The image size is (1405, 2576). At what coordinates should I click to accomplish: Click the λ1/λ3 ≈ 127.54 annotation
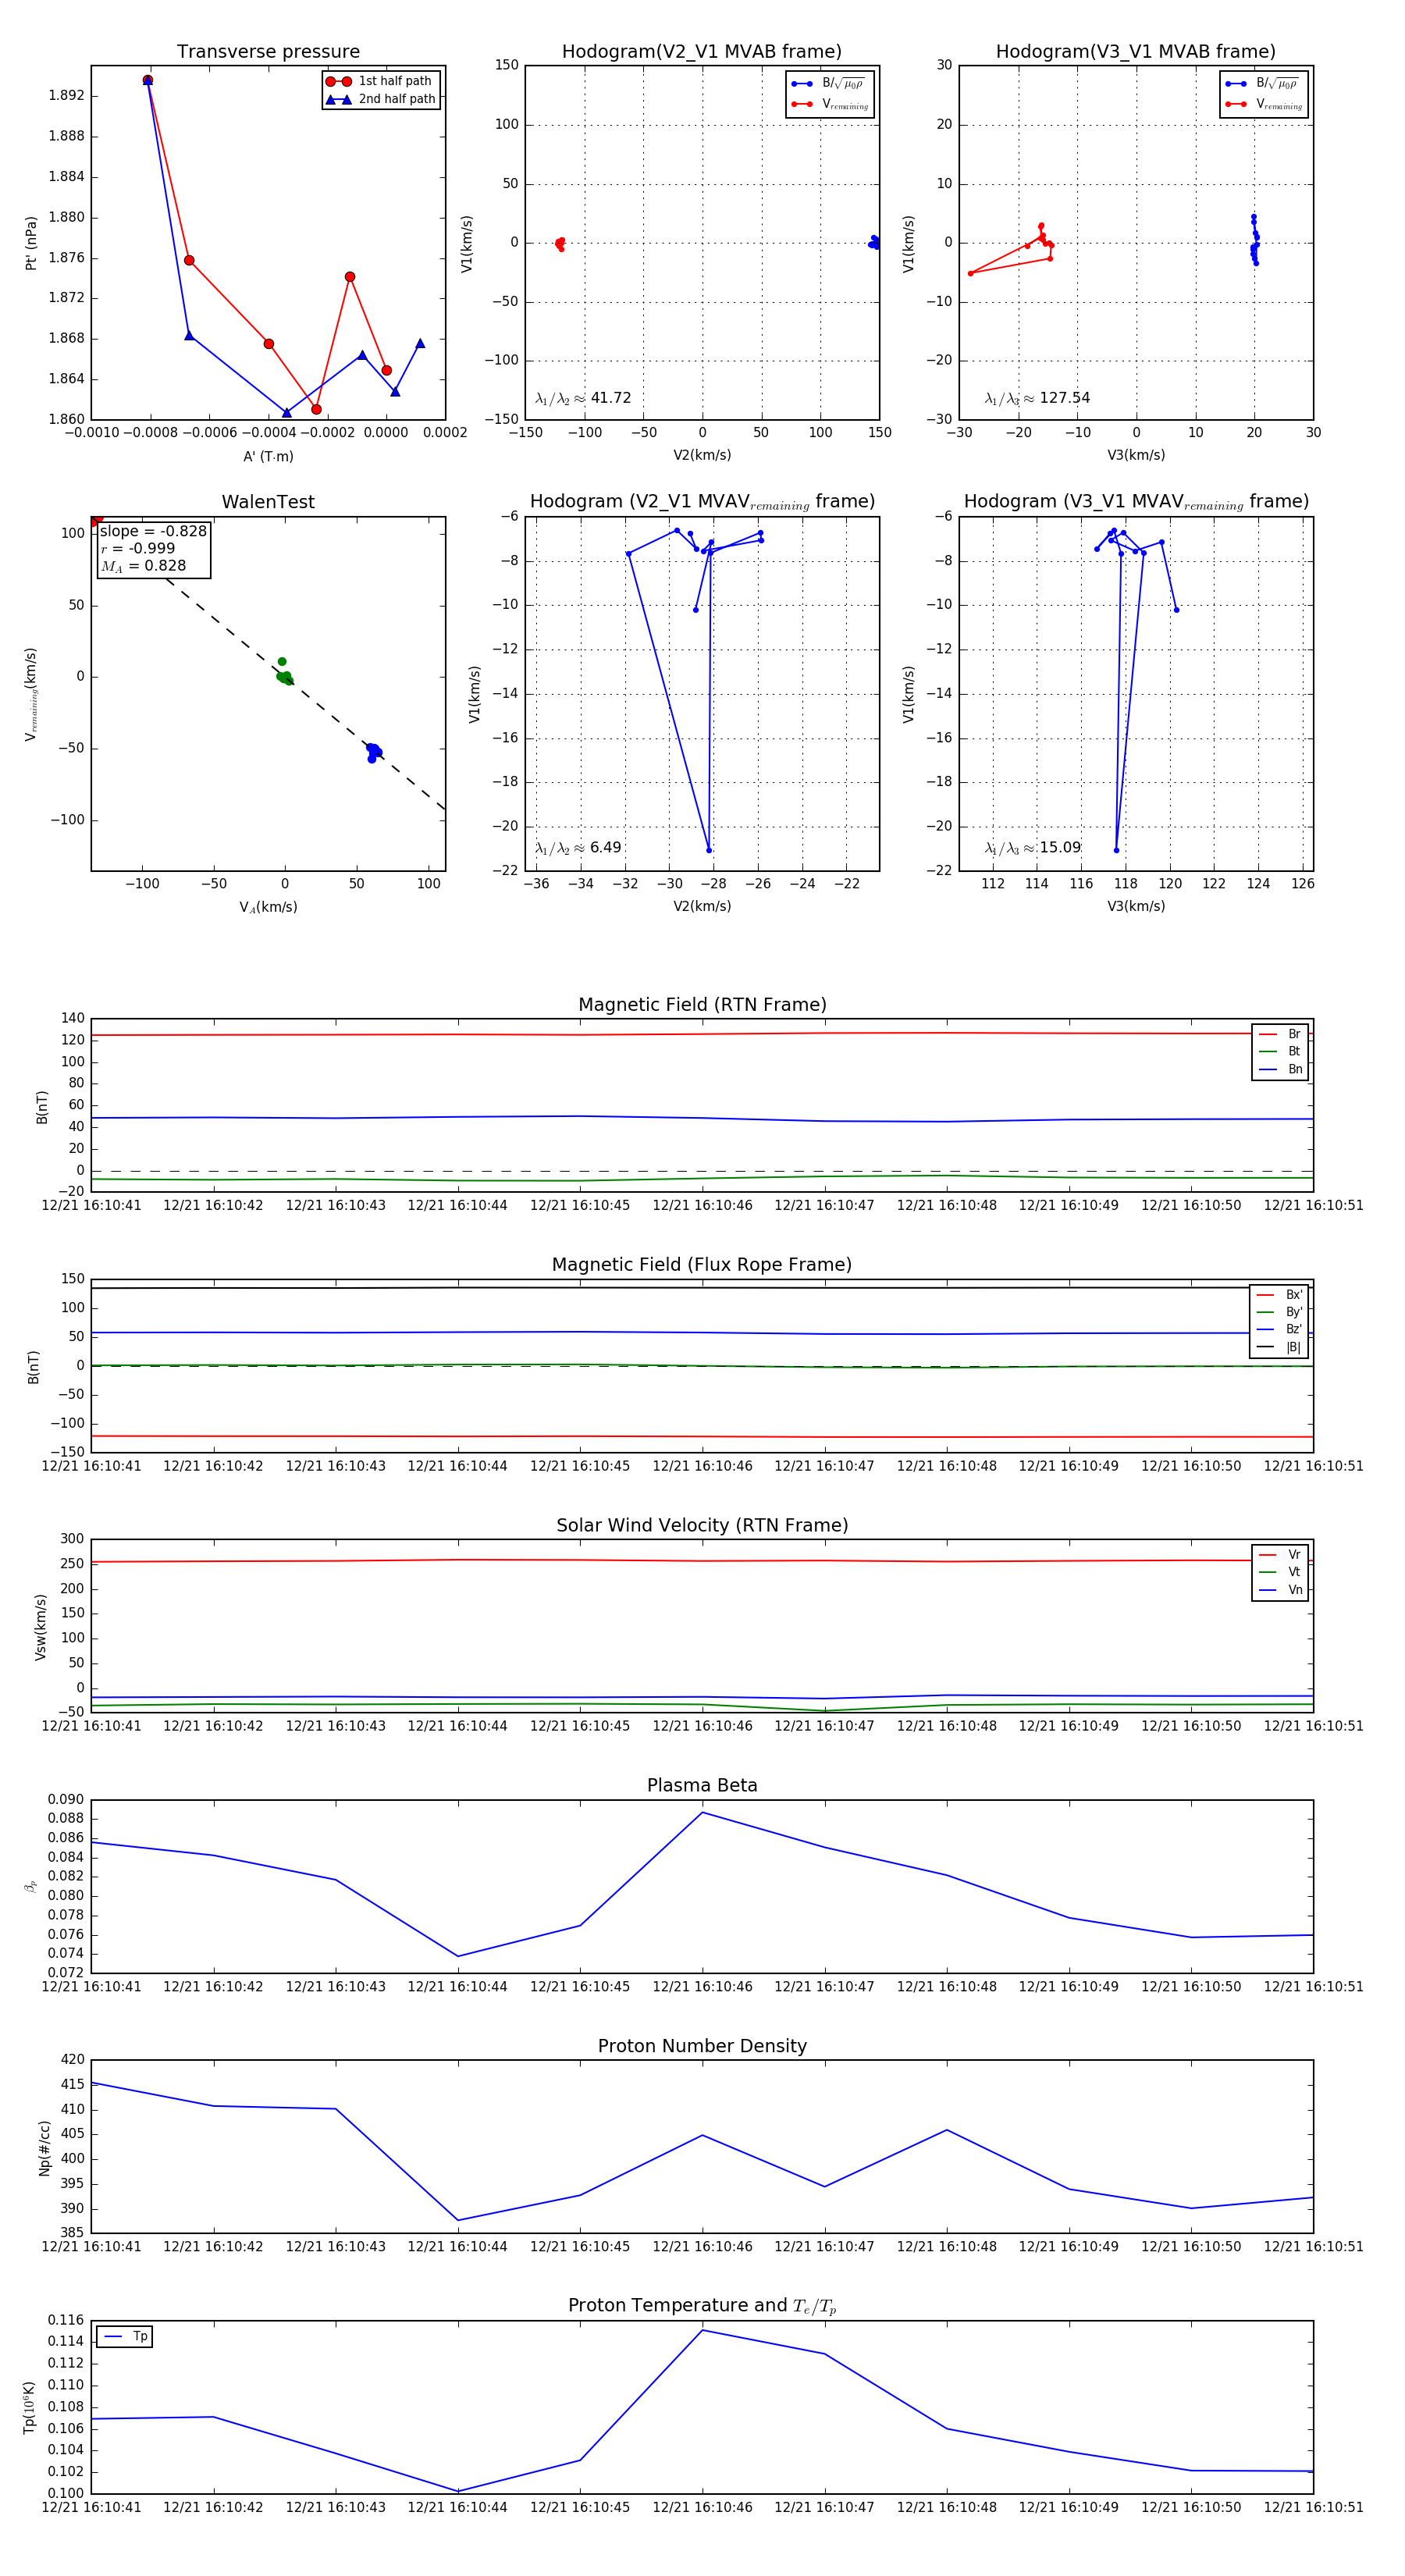click(x=1037, y=398)
